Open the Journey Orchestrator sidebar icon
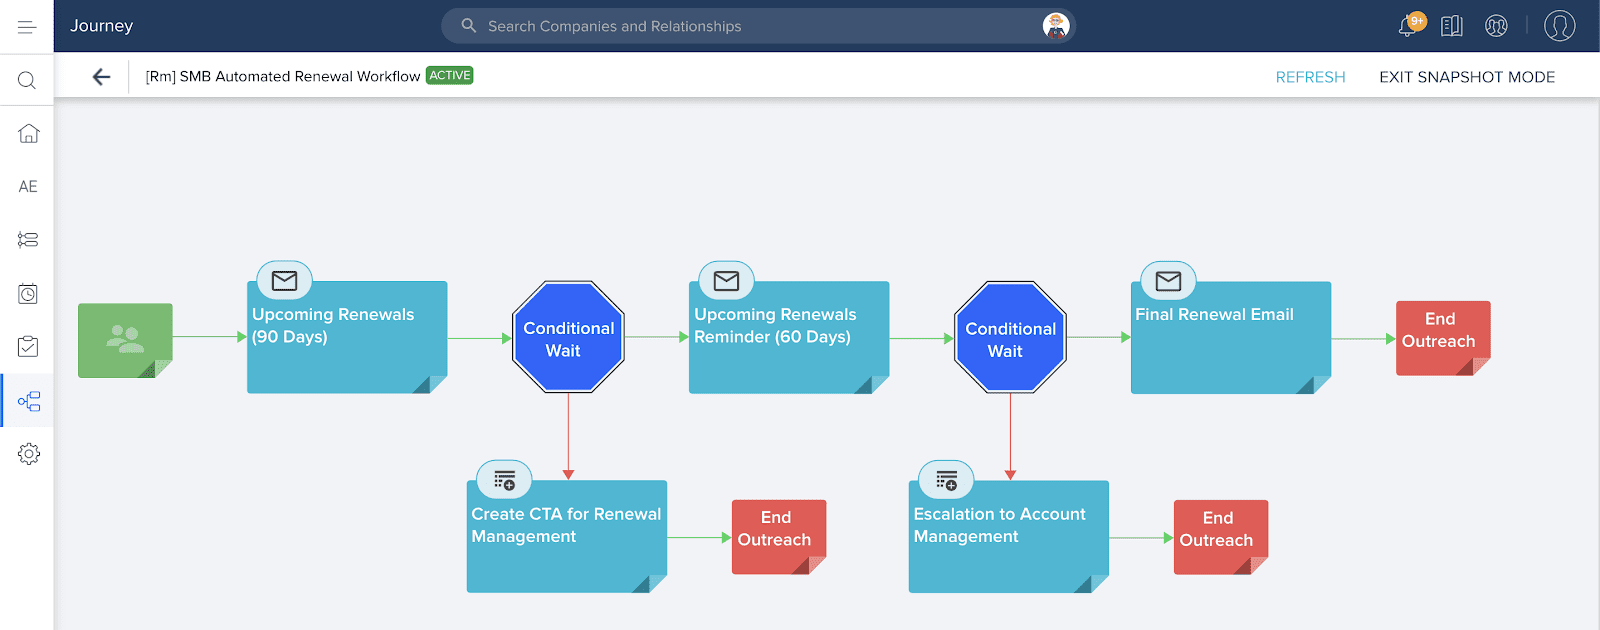This screenshot has height=630, width=1600. point(29,401)
